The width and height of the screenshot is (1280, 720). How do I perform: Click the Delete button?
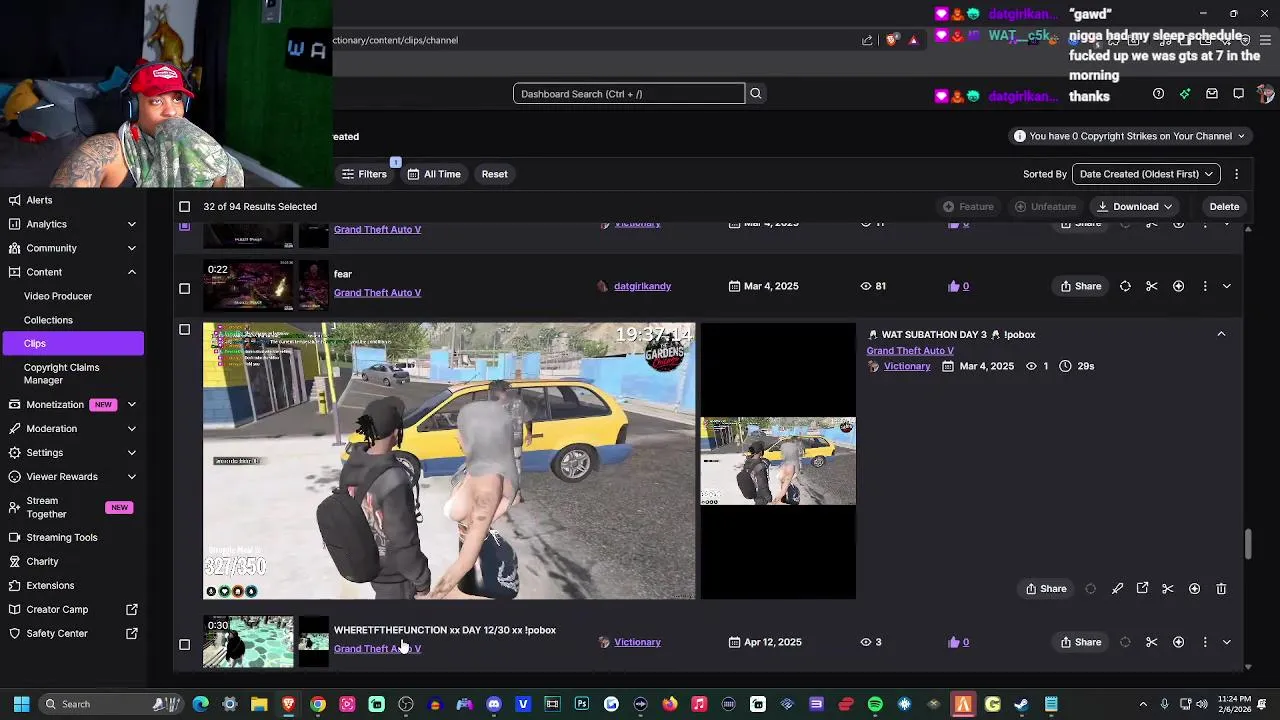tap(1224, 207)
